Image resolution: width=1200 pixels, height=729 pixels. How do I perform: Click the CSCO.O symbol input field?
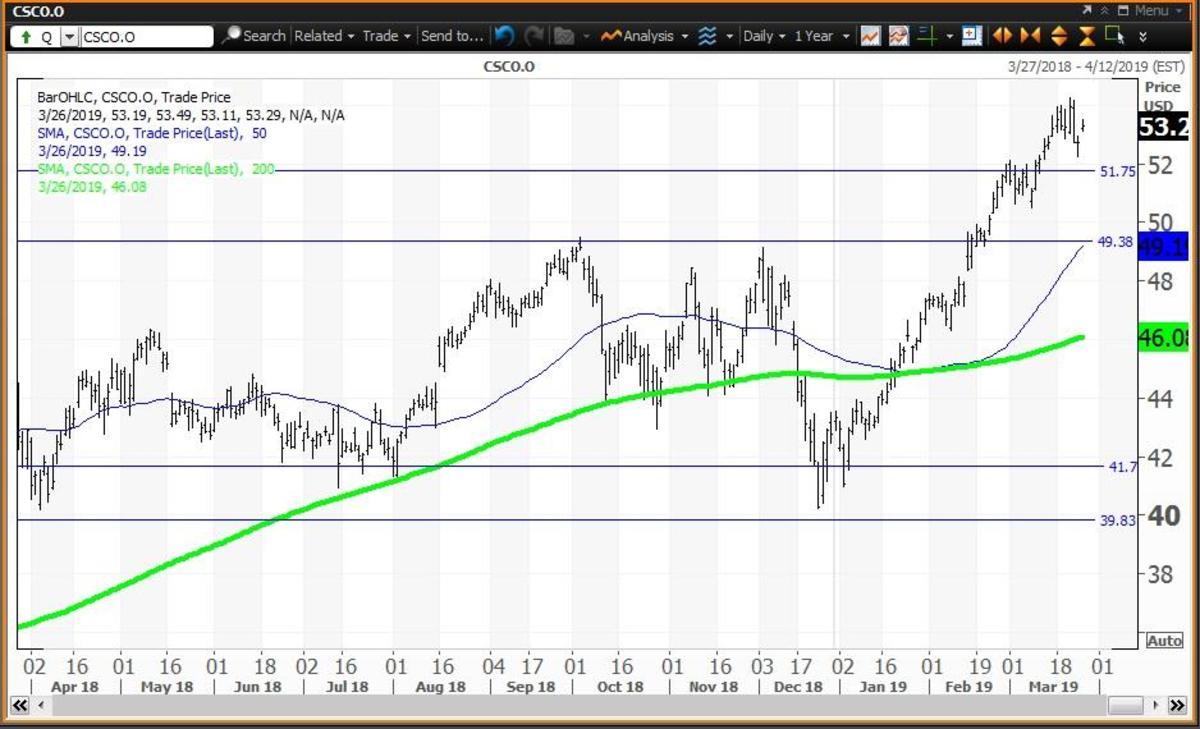click(x=146, y=37)
